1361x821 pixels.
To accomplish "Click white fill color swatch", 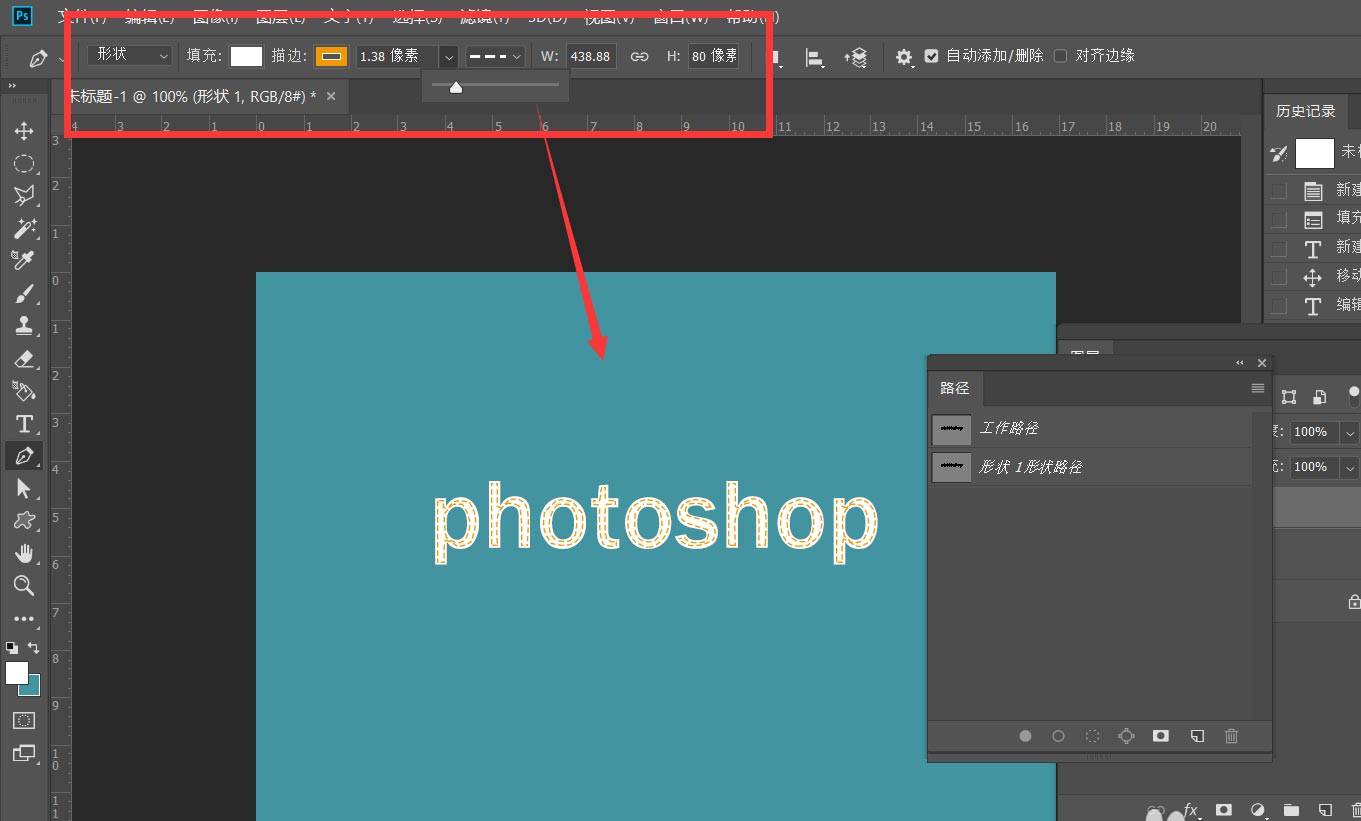I will click(246, 57).
